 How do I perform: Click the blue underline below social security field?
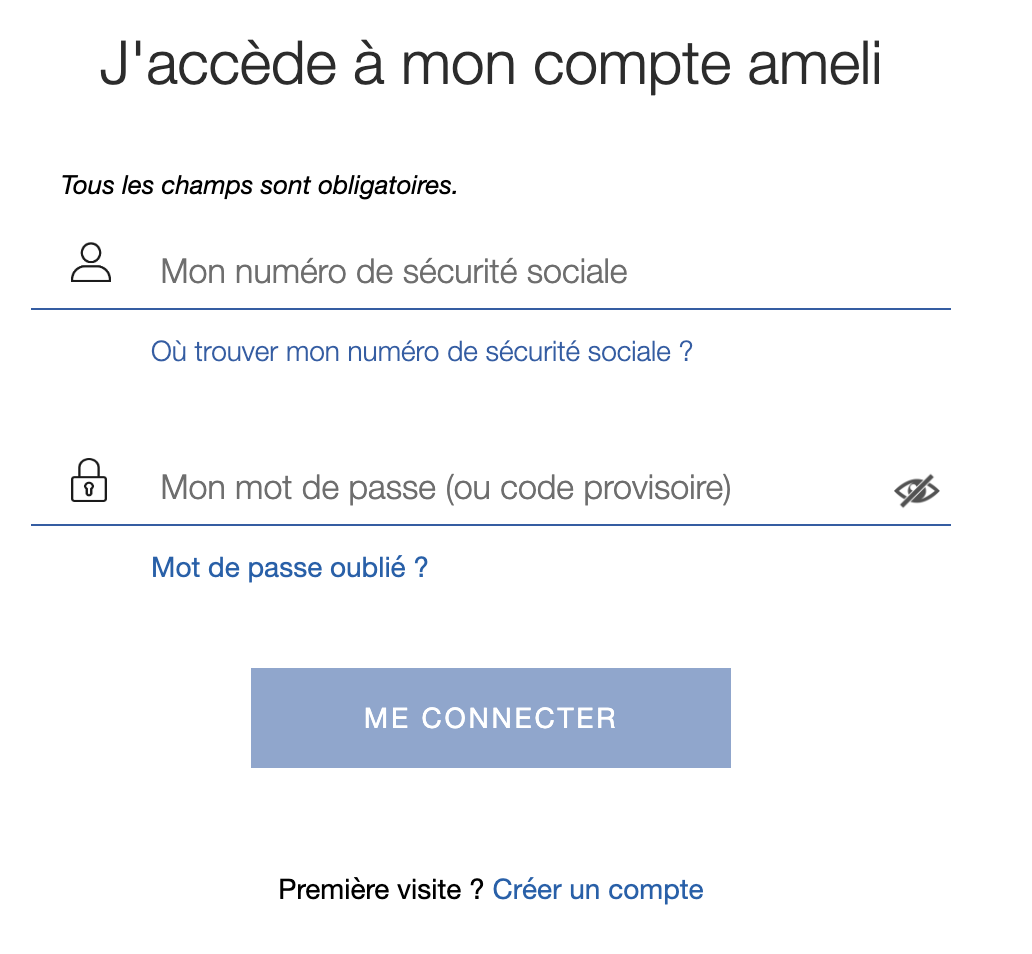tap(491, 309)
